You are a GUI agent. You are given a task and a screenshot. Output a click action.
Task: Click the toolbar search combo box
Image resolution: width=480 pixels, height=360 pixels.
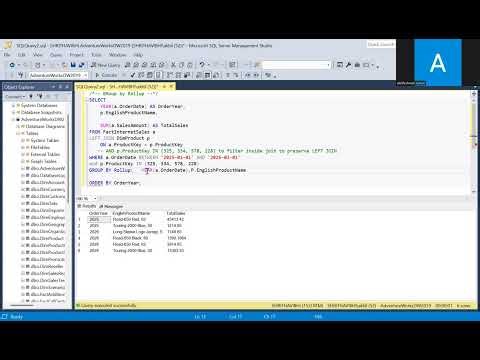click(297, 65)
